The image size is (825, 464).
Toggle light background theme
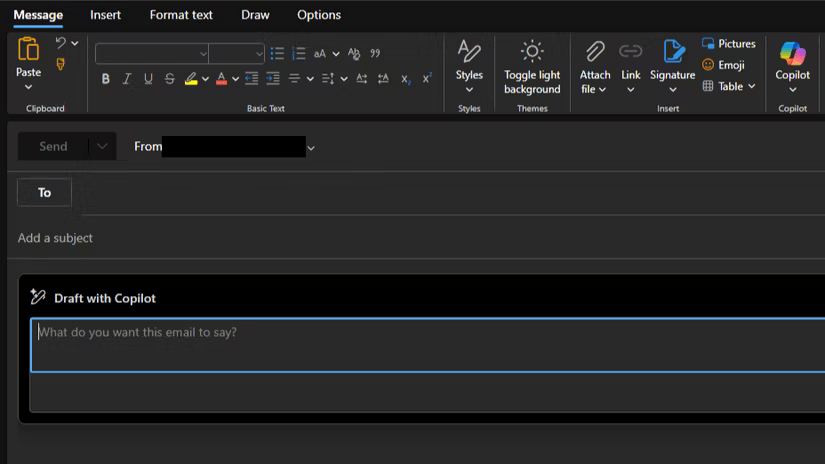[x=532, y=66]
